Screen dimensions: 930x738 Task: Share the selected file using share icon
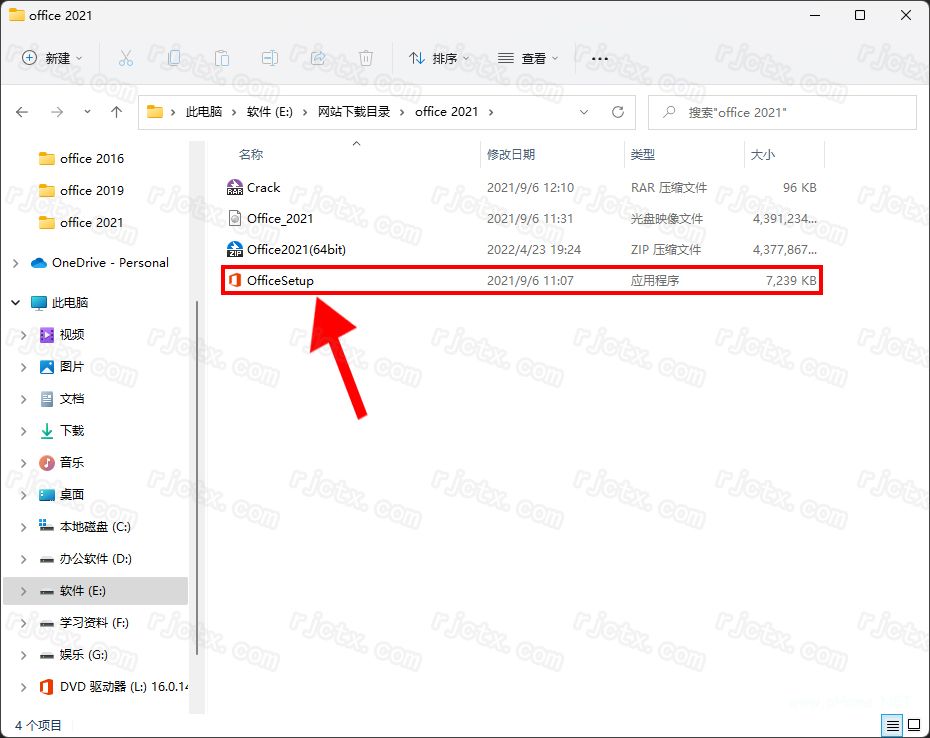pos(318,59)
